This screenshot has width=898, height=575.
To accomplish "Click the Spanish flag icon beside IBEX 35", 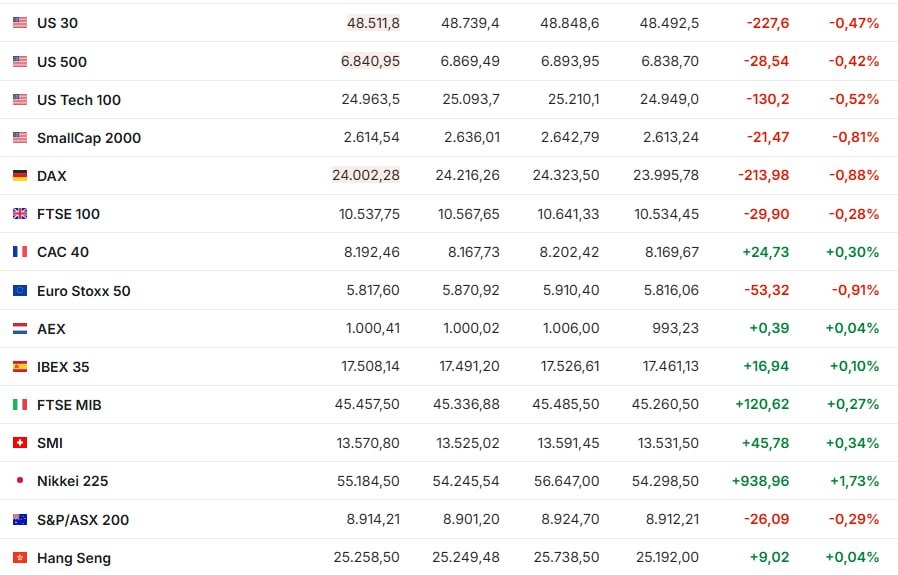I will click(20, 367).
